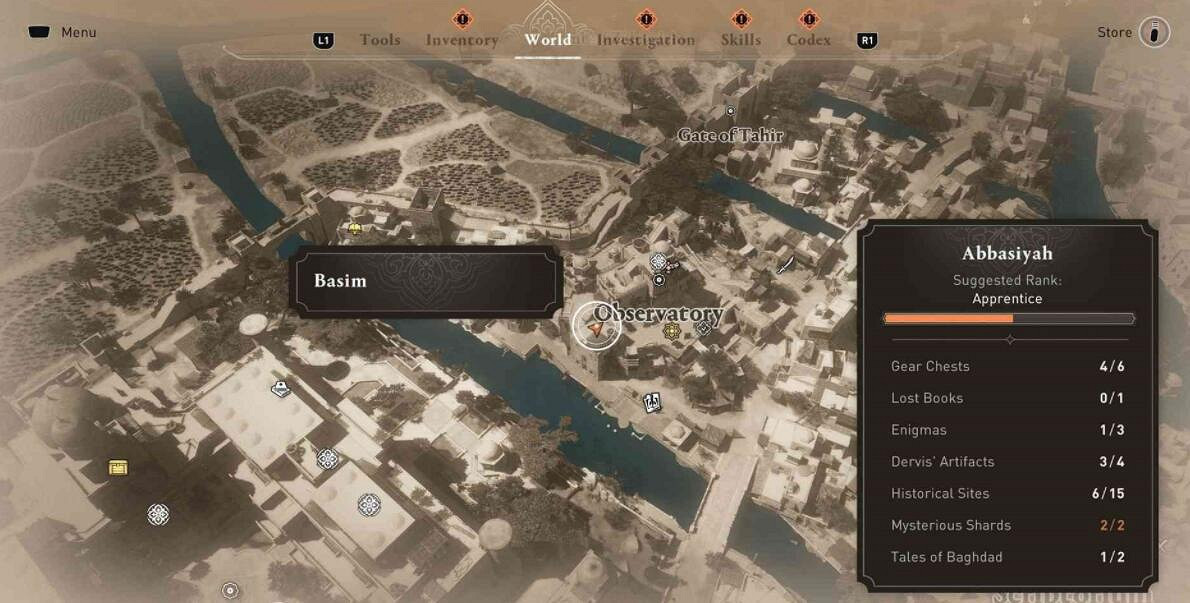Click the dagger weapon icon on the map
Image resolution: width=1190 pixels, height=603 pixels.
click(785, 263)
